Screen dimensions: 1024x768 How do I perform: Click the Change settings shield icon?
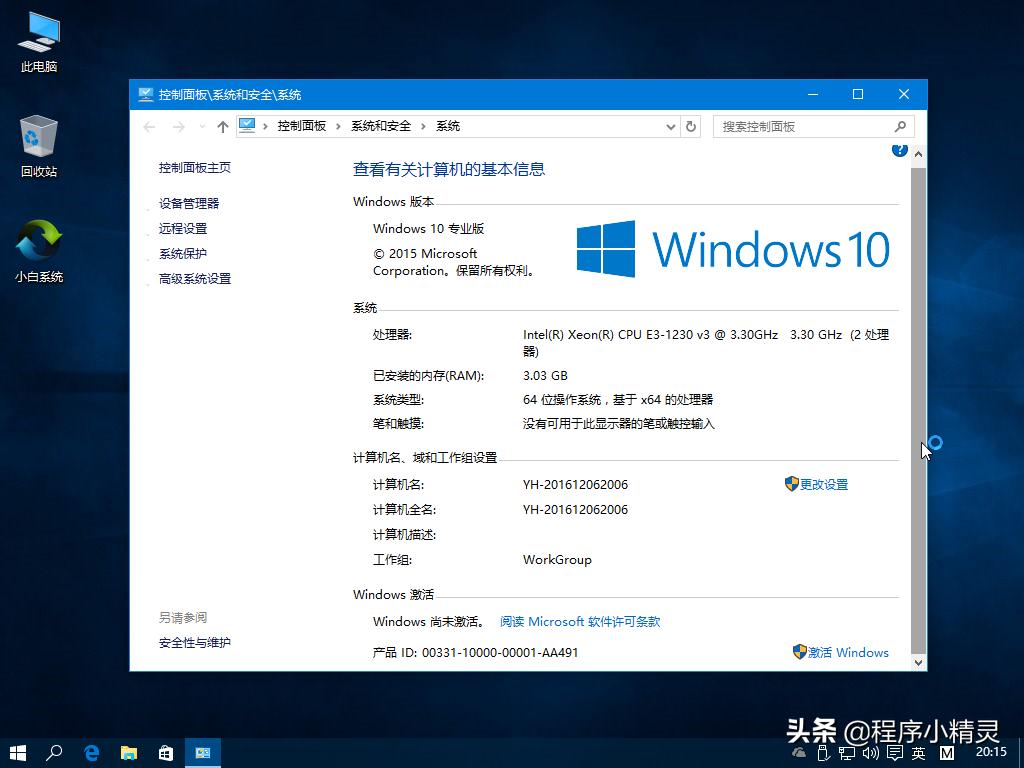[x=792, y=483]
